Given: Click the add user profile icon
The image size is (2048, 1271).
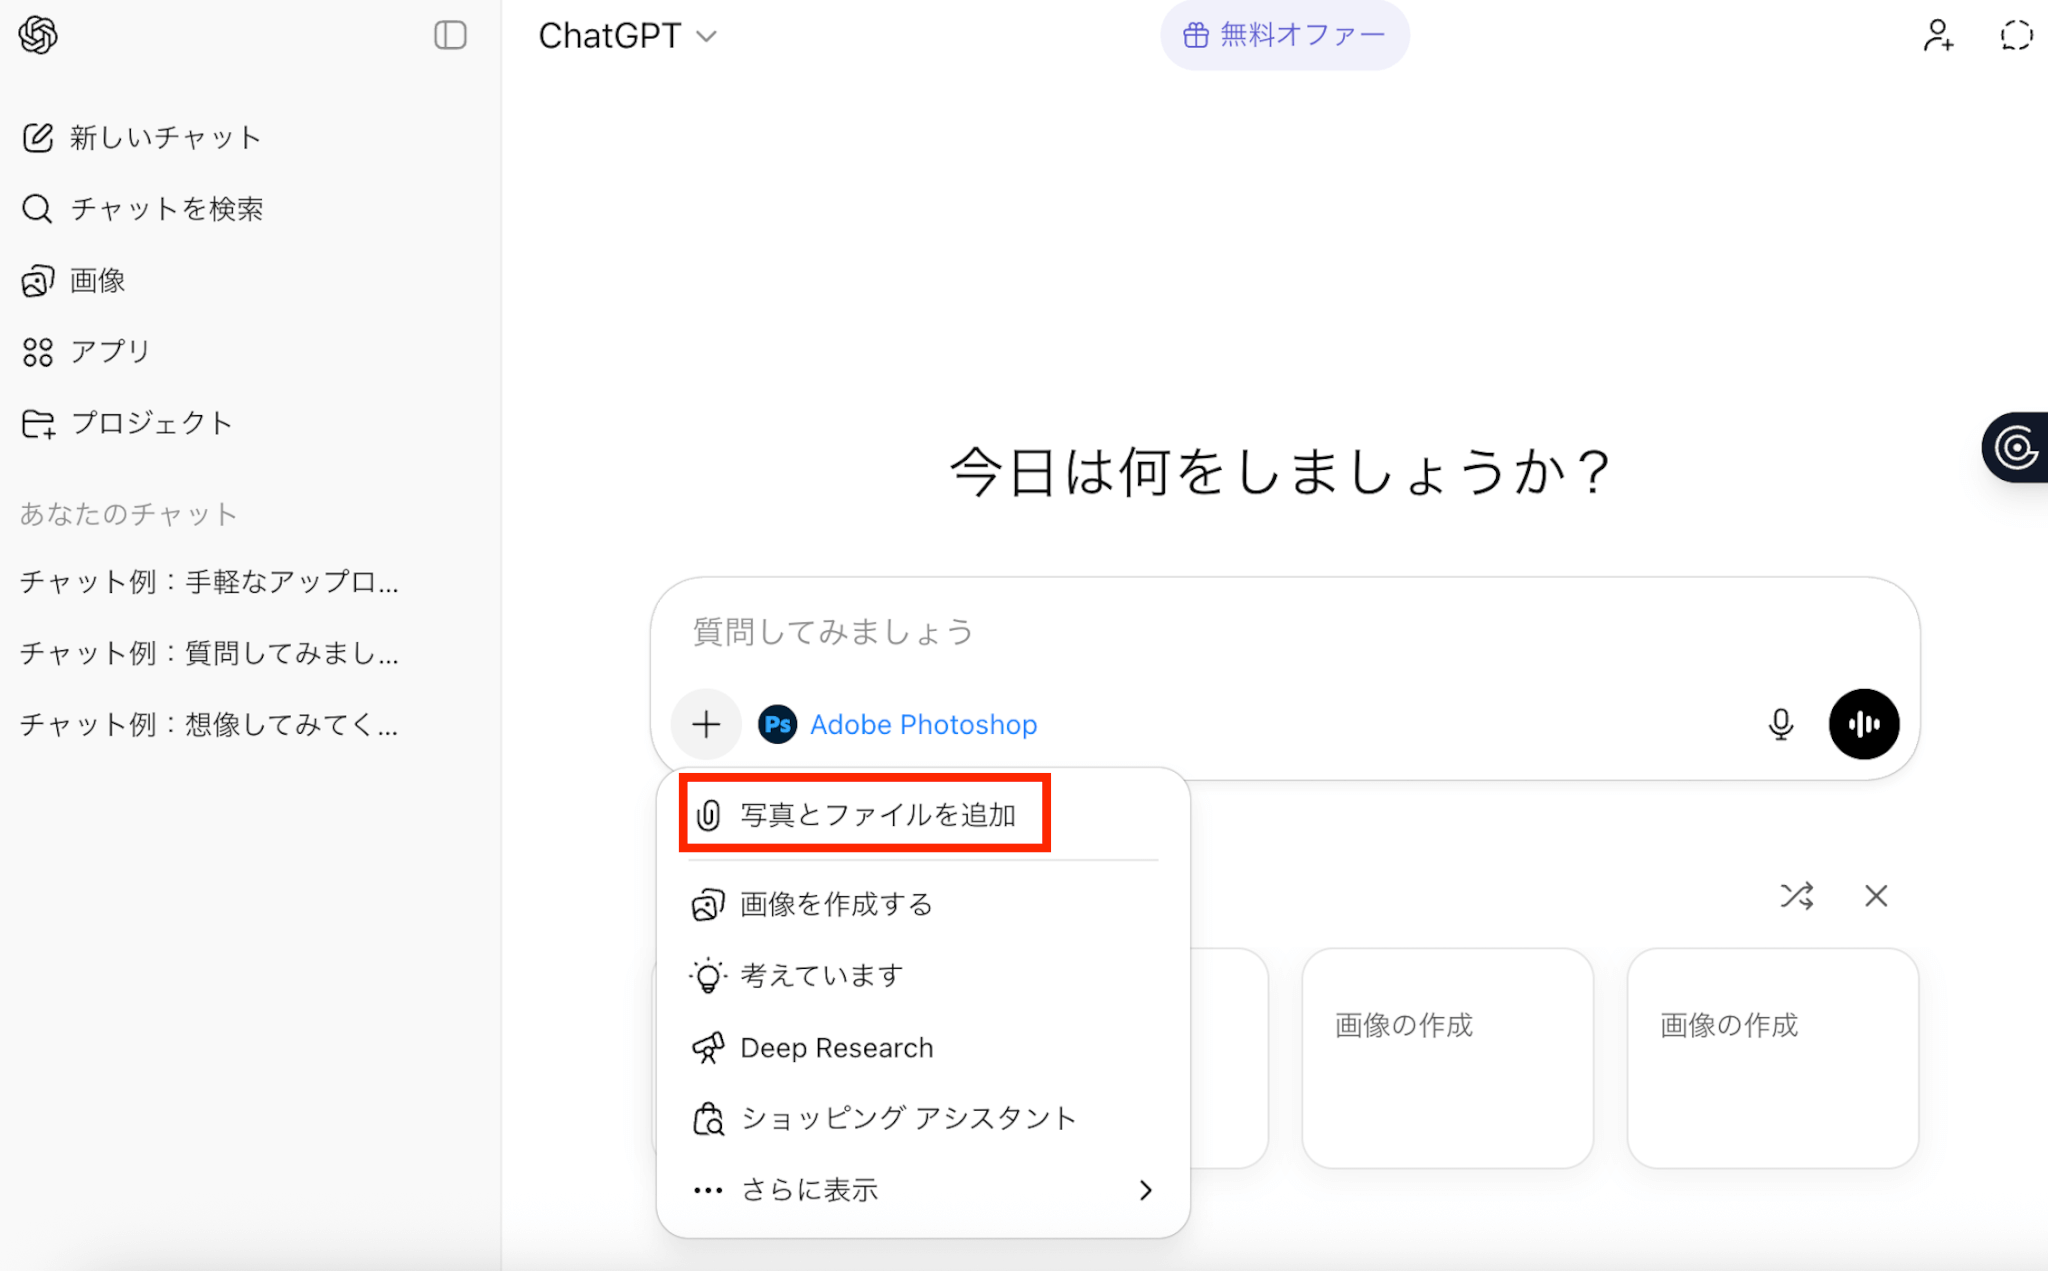Looking at the screenshot, I should click(1937, 36).
